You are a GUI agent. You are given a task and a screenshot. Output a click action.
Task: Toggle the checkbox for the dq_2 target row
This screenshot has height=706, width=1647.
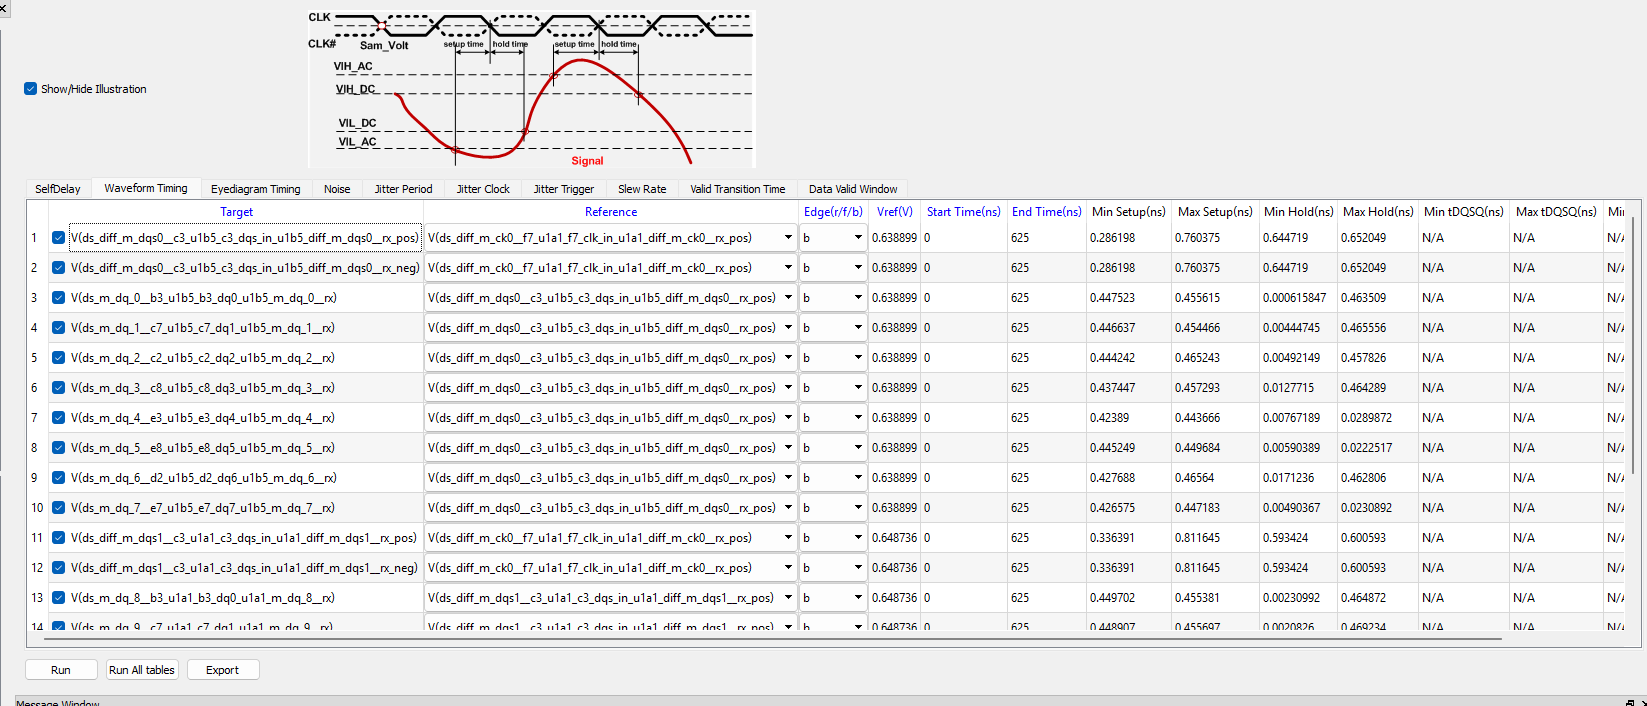(x=59, y=358)
